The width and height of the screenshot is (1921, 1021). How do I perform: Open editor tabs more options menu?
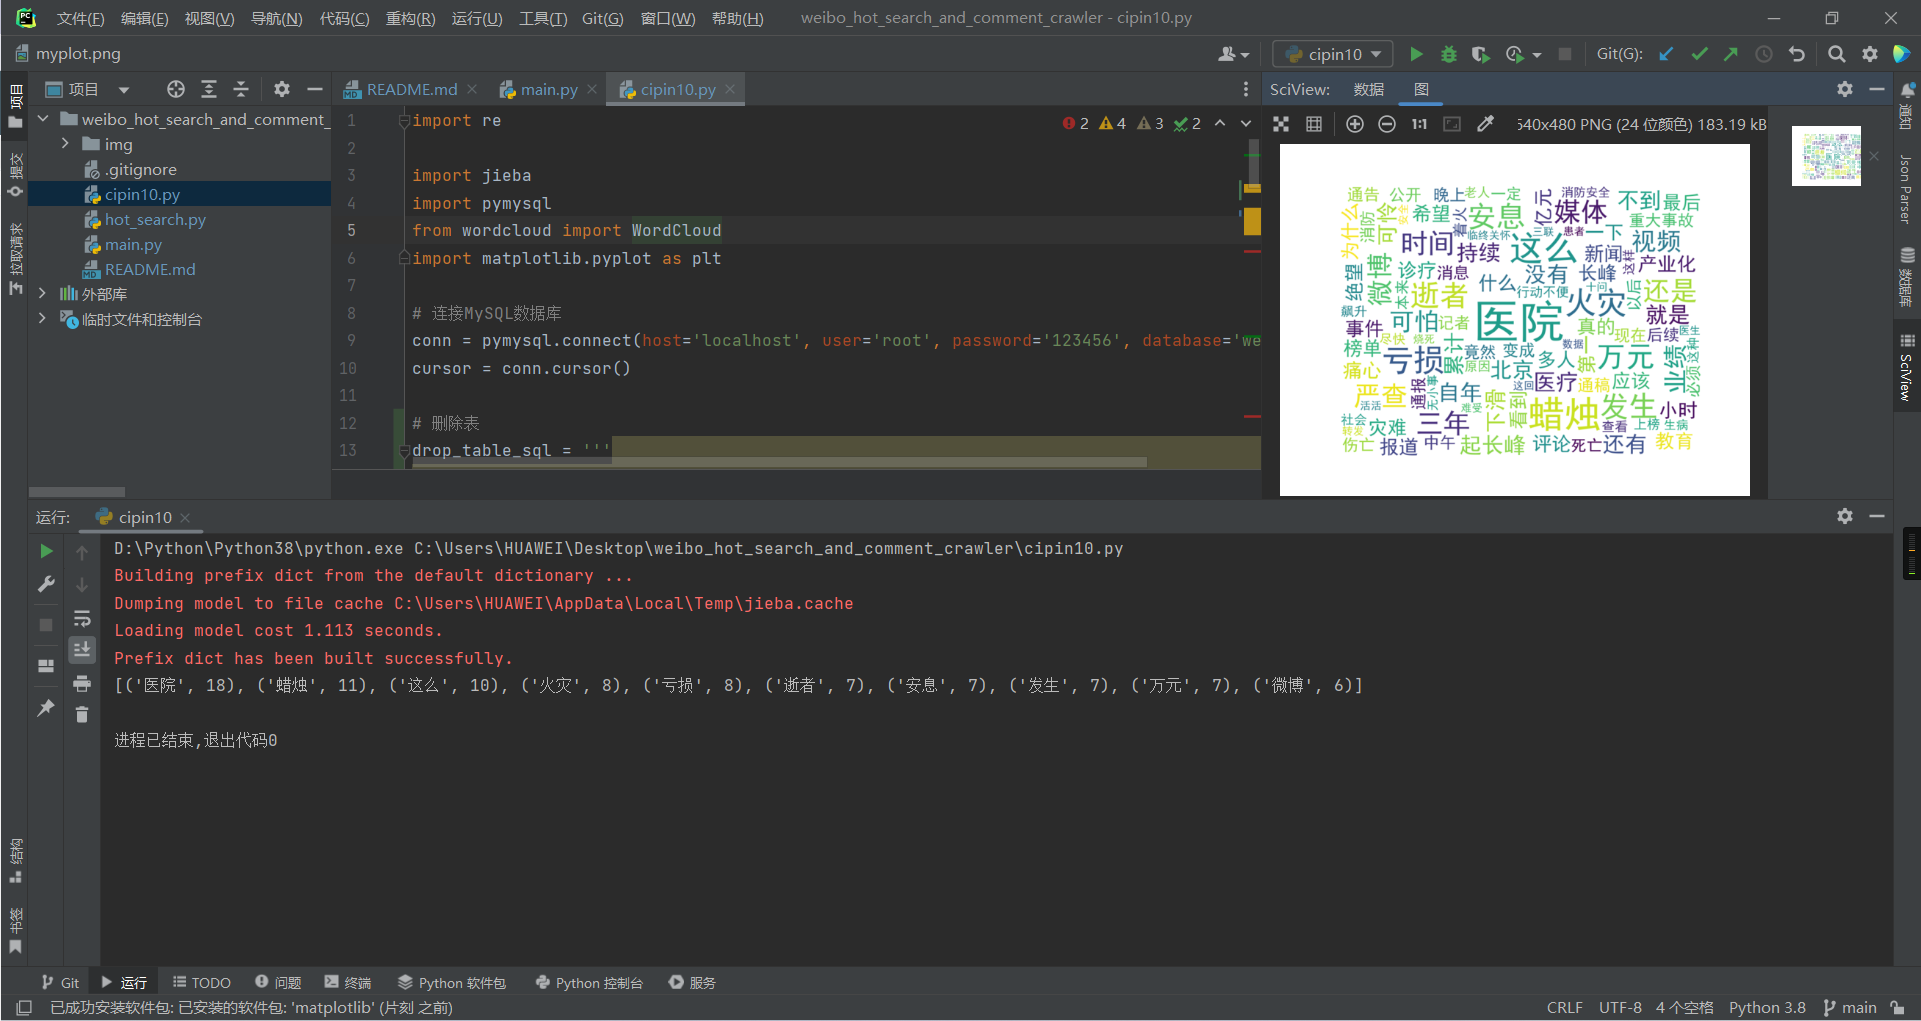coord(1246,90)
